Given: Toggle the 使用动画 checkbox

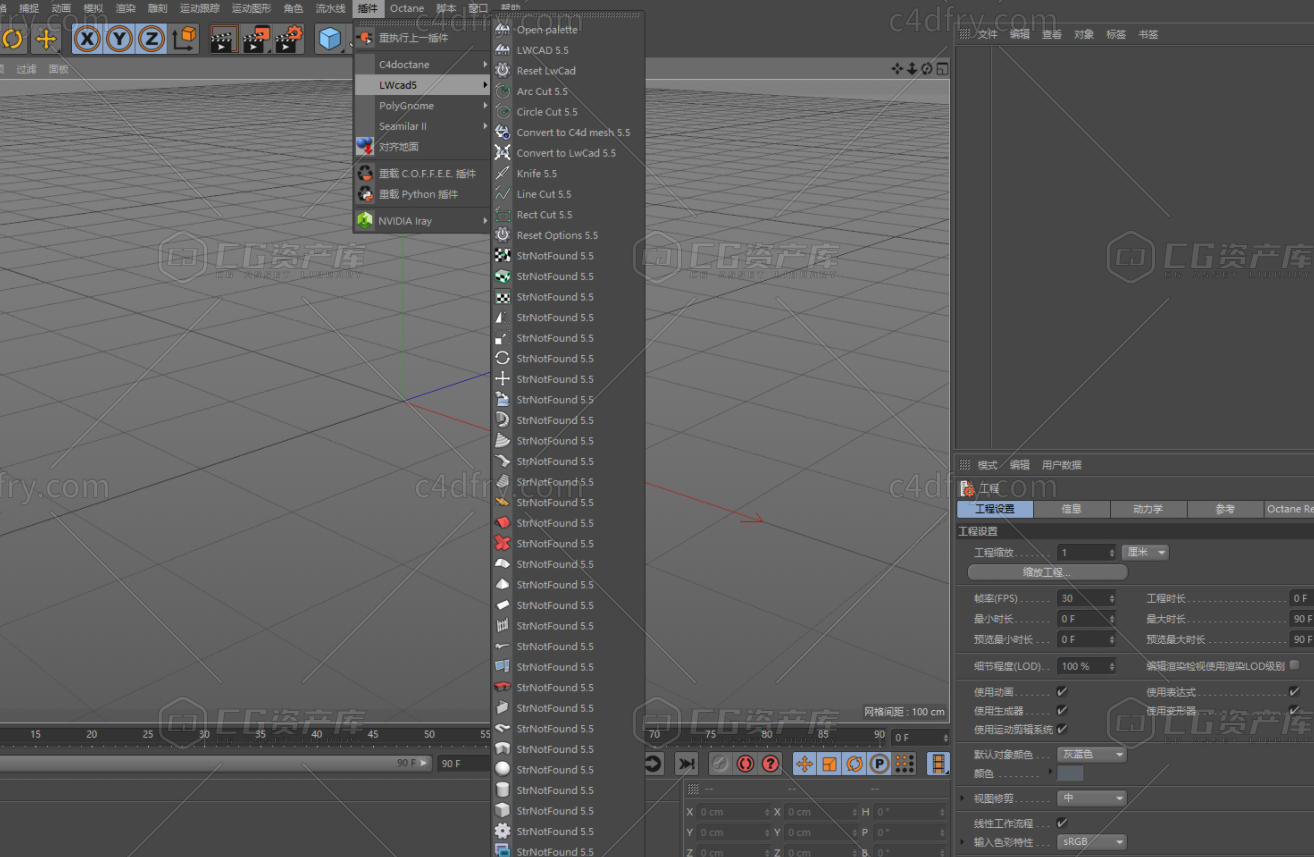Looking at the screenshot, I should [x=1062, y=692].
